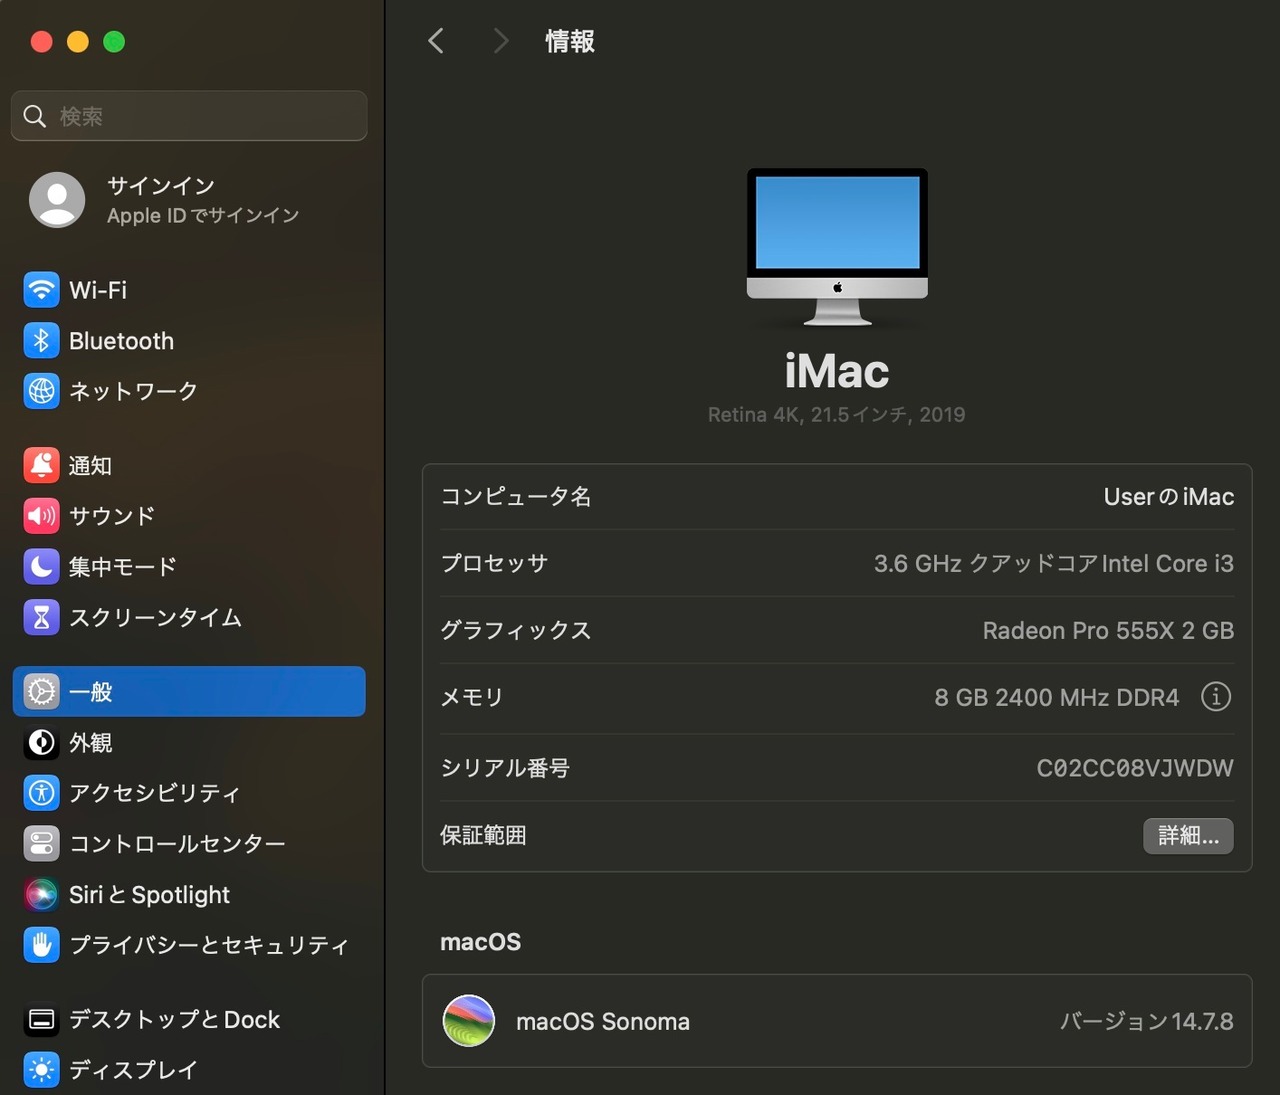The height and width of the screenshot is (1095, 1280).
Task: Click the User の iMac computer name
Action: 1168,497
